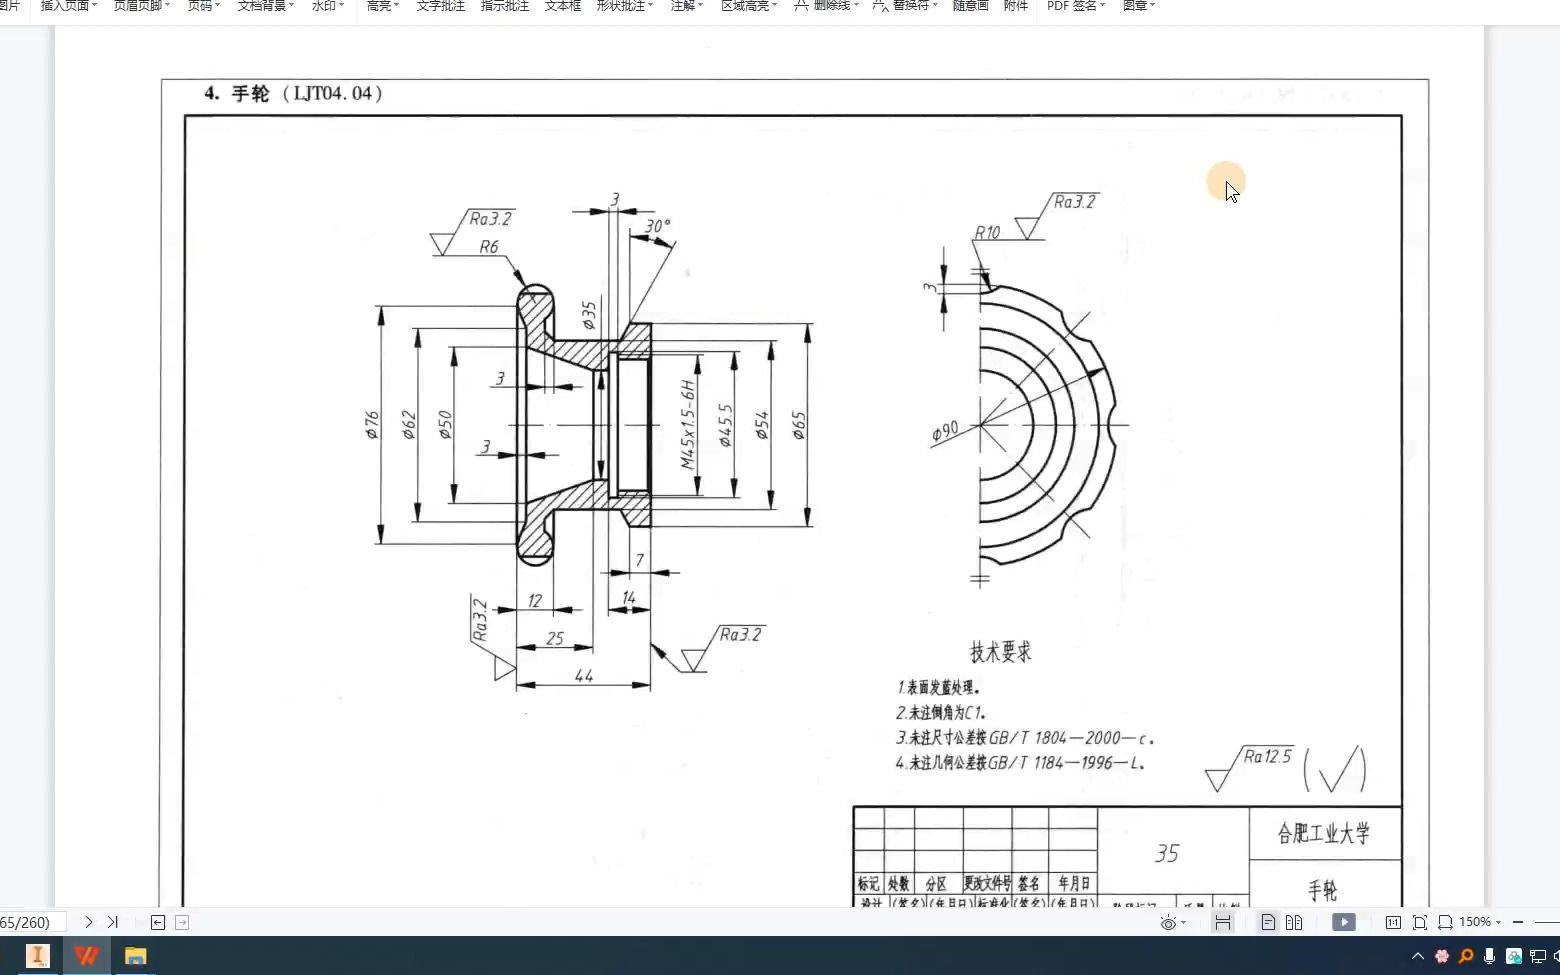Open the 页眉页脚 dropdown

tap(141, 6)
